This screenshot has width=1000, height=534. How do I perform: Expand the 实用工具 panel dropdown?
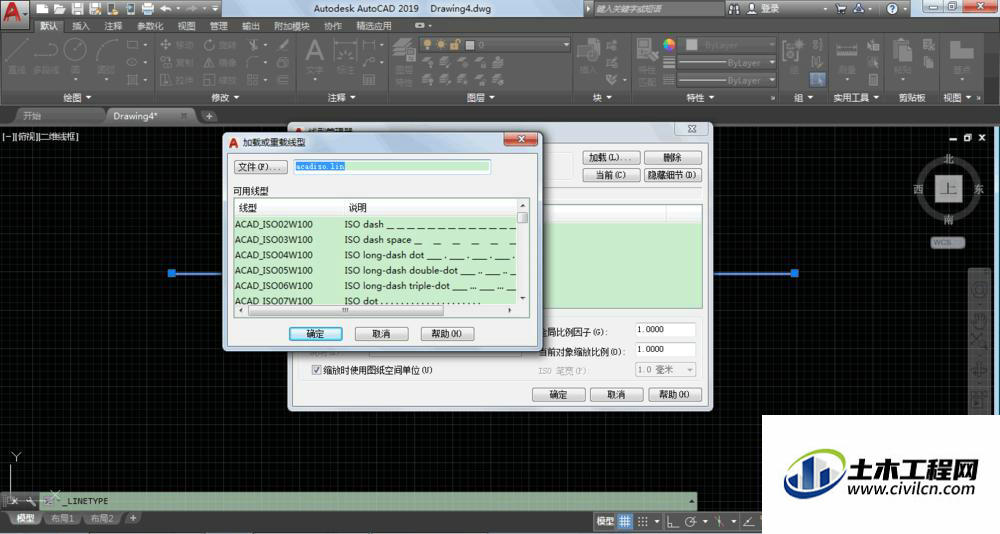pos(856,98)
